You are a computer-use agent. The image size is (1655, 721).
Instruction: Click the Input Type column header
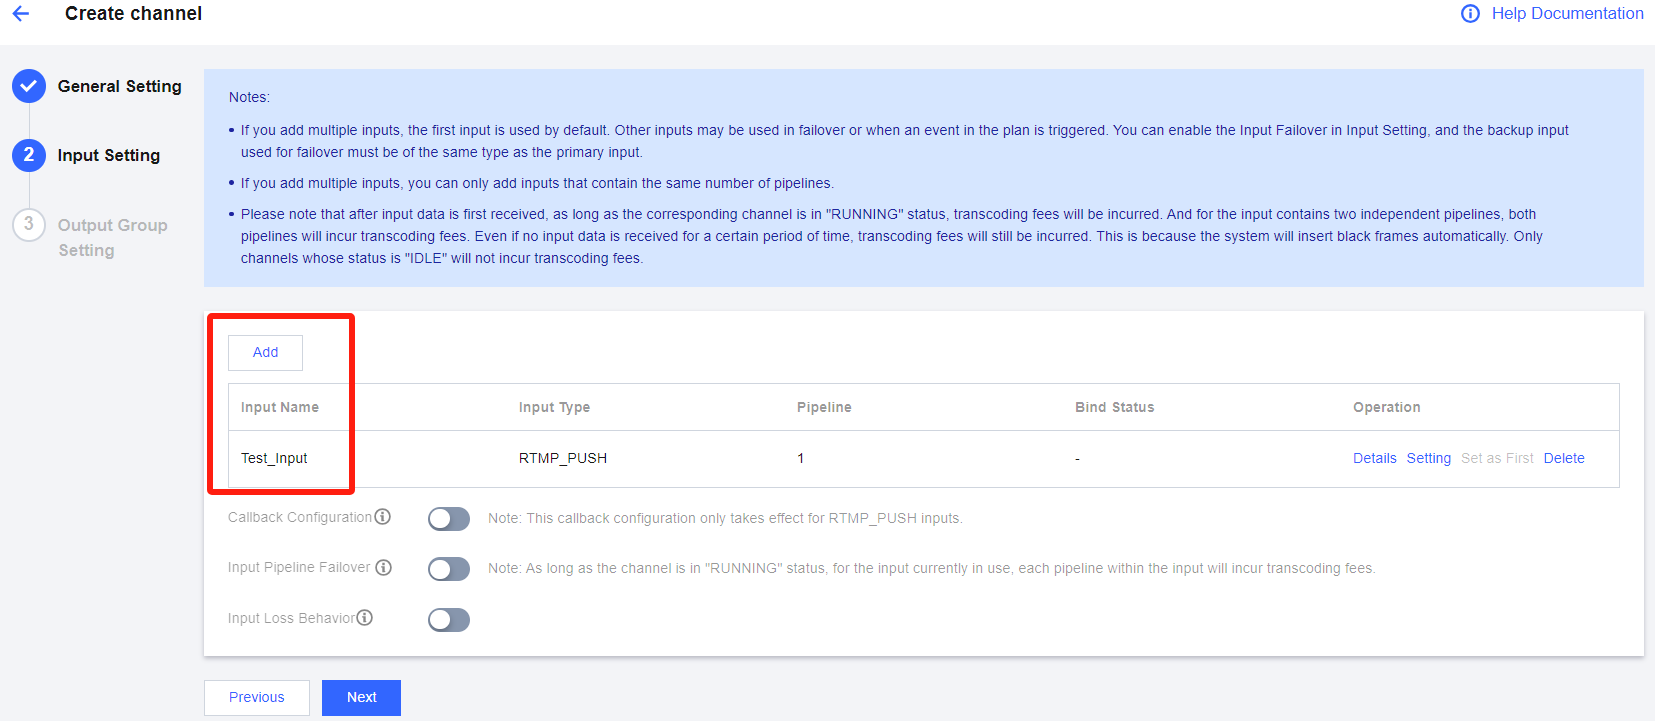click(554, 407)
